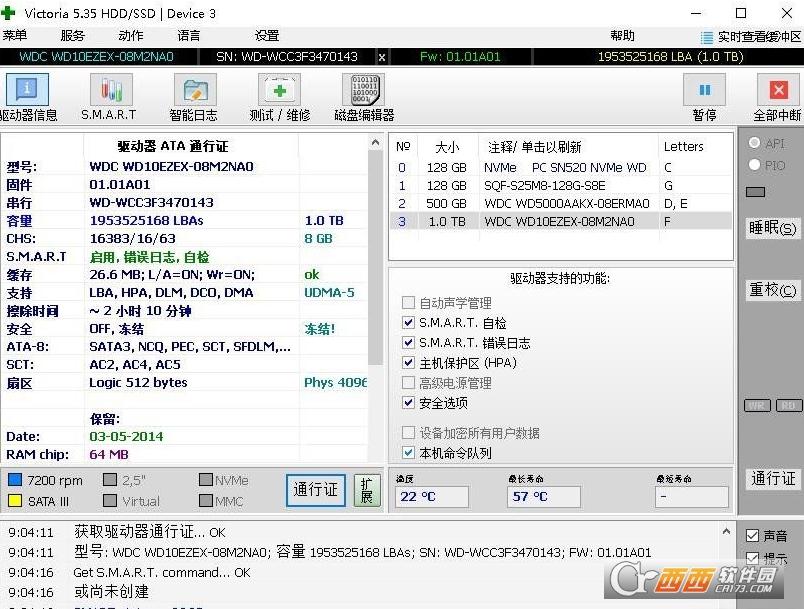This screenshot has width=804, height=609.
Task: Open the 驱动器信息 drive info icon
Action: coord(27,89)
